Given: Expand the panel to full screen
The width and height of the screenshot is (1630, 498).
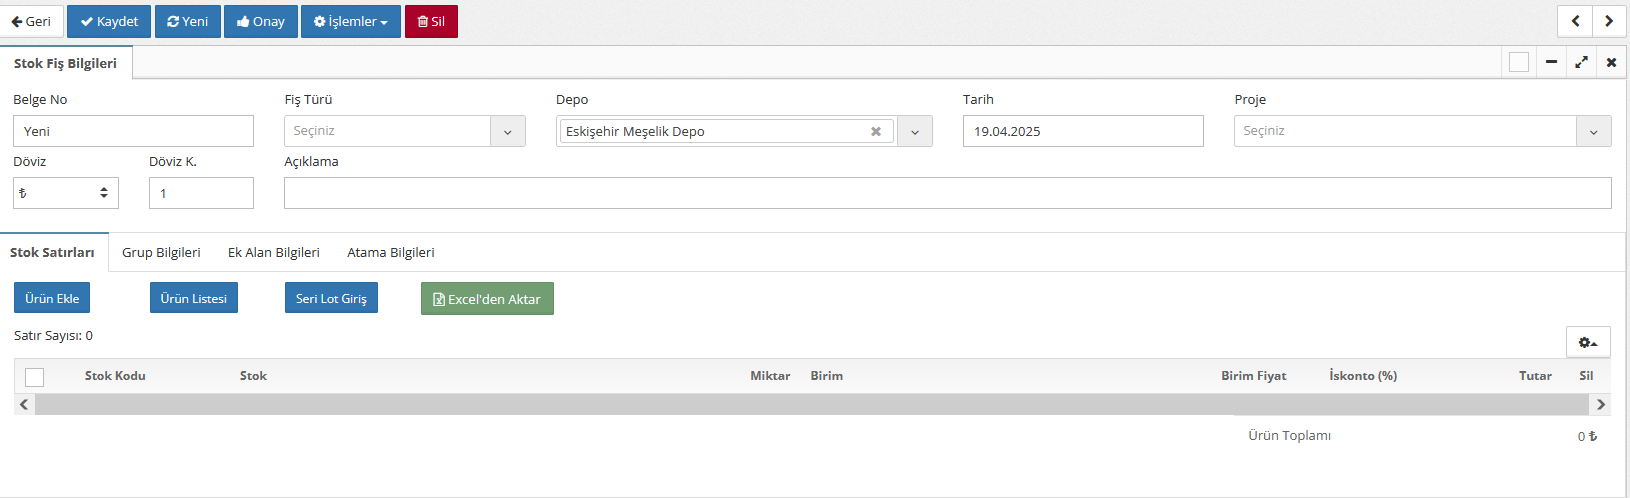Looking at the screenshot, I should pos(1581,62).
